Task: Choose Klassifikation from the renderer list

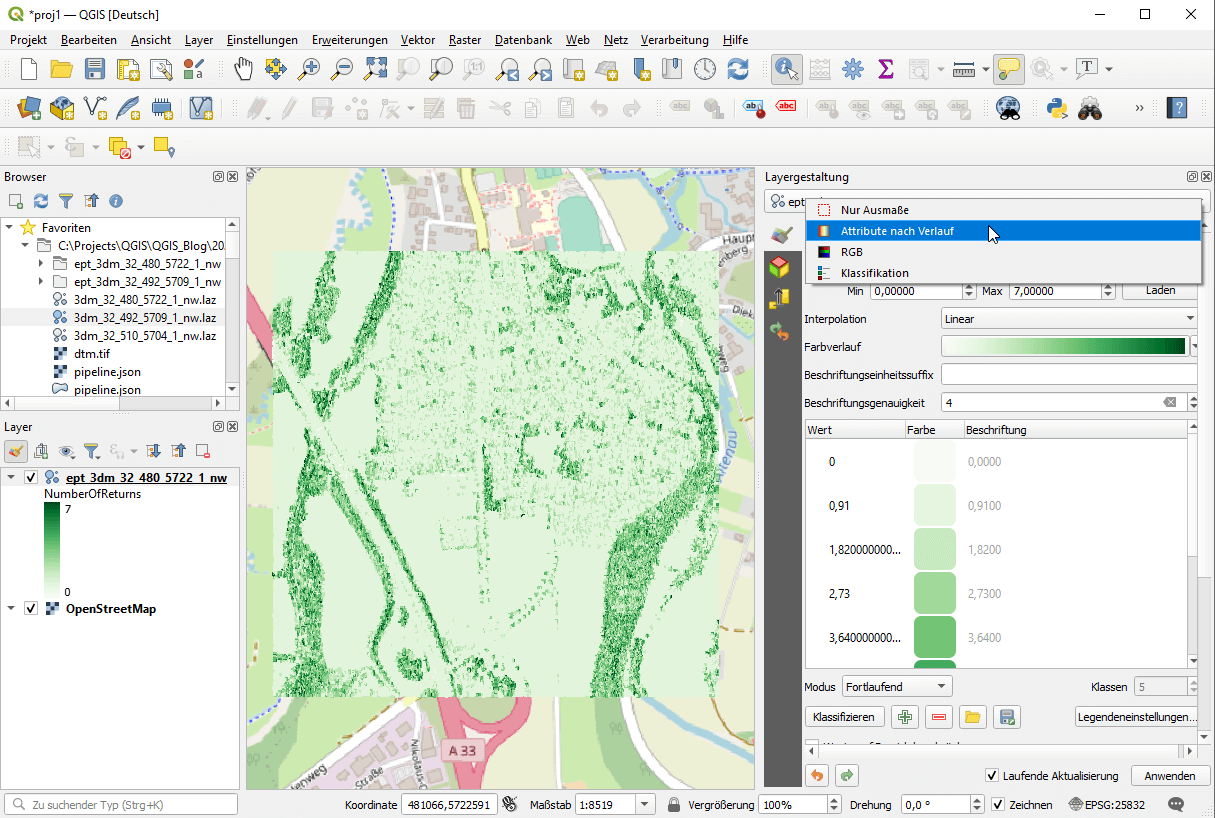Action: coord(874,273)
